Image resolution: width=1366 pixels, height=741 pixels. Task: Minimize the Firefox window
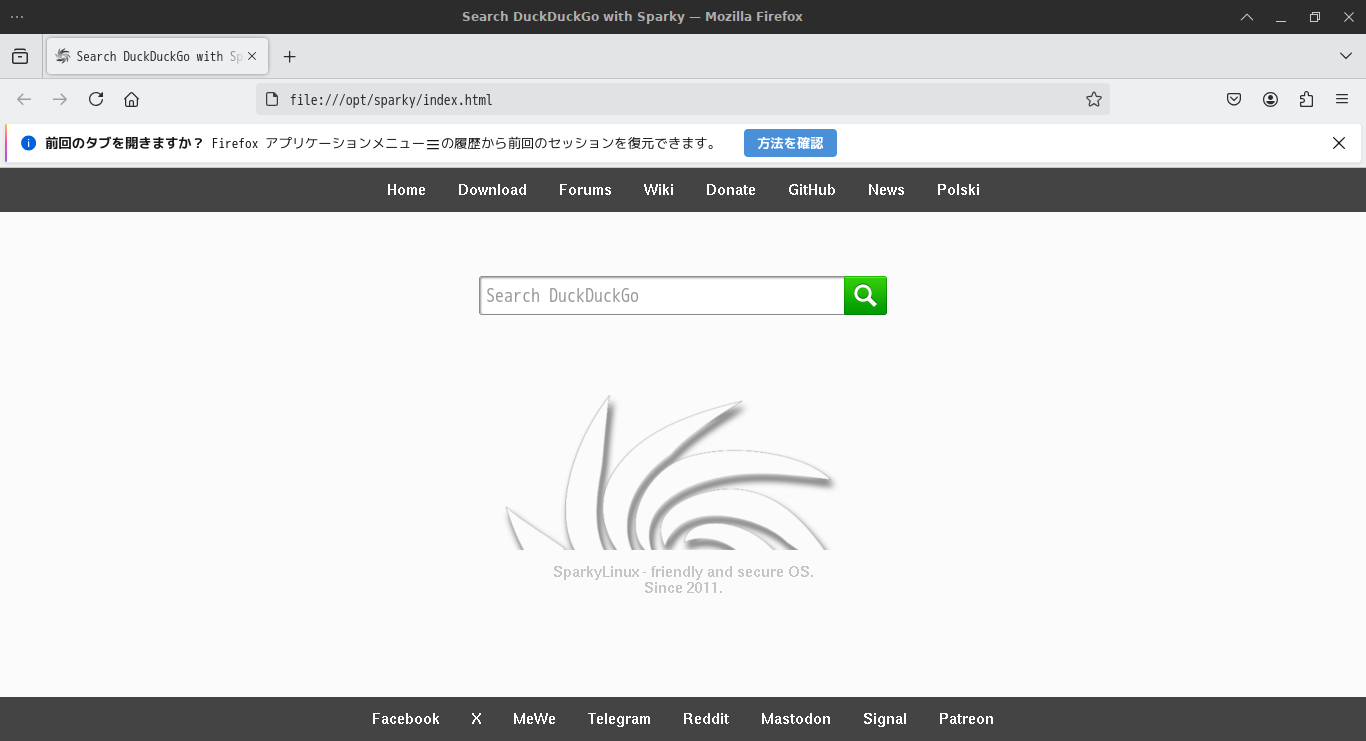coord(1281,17)
